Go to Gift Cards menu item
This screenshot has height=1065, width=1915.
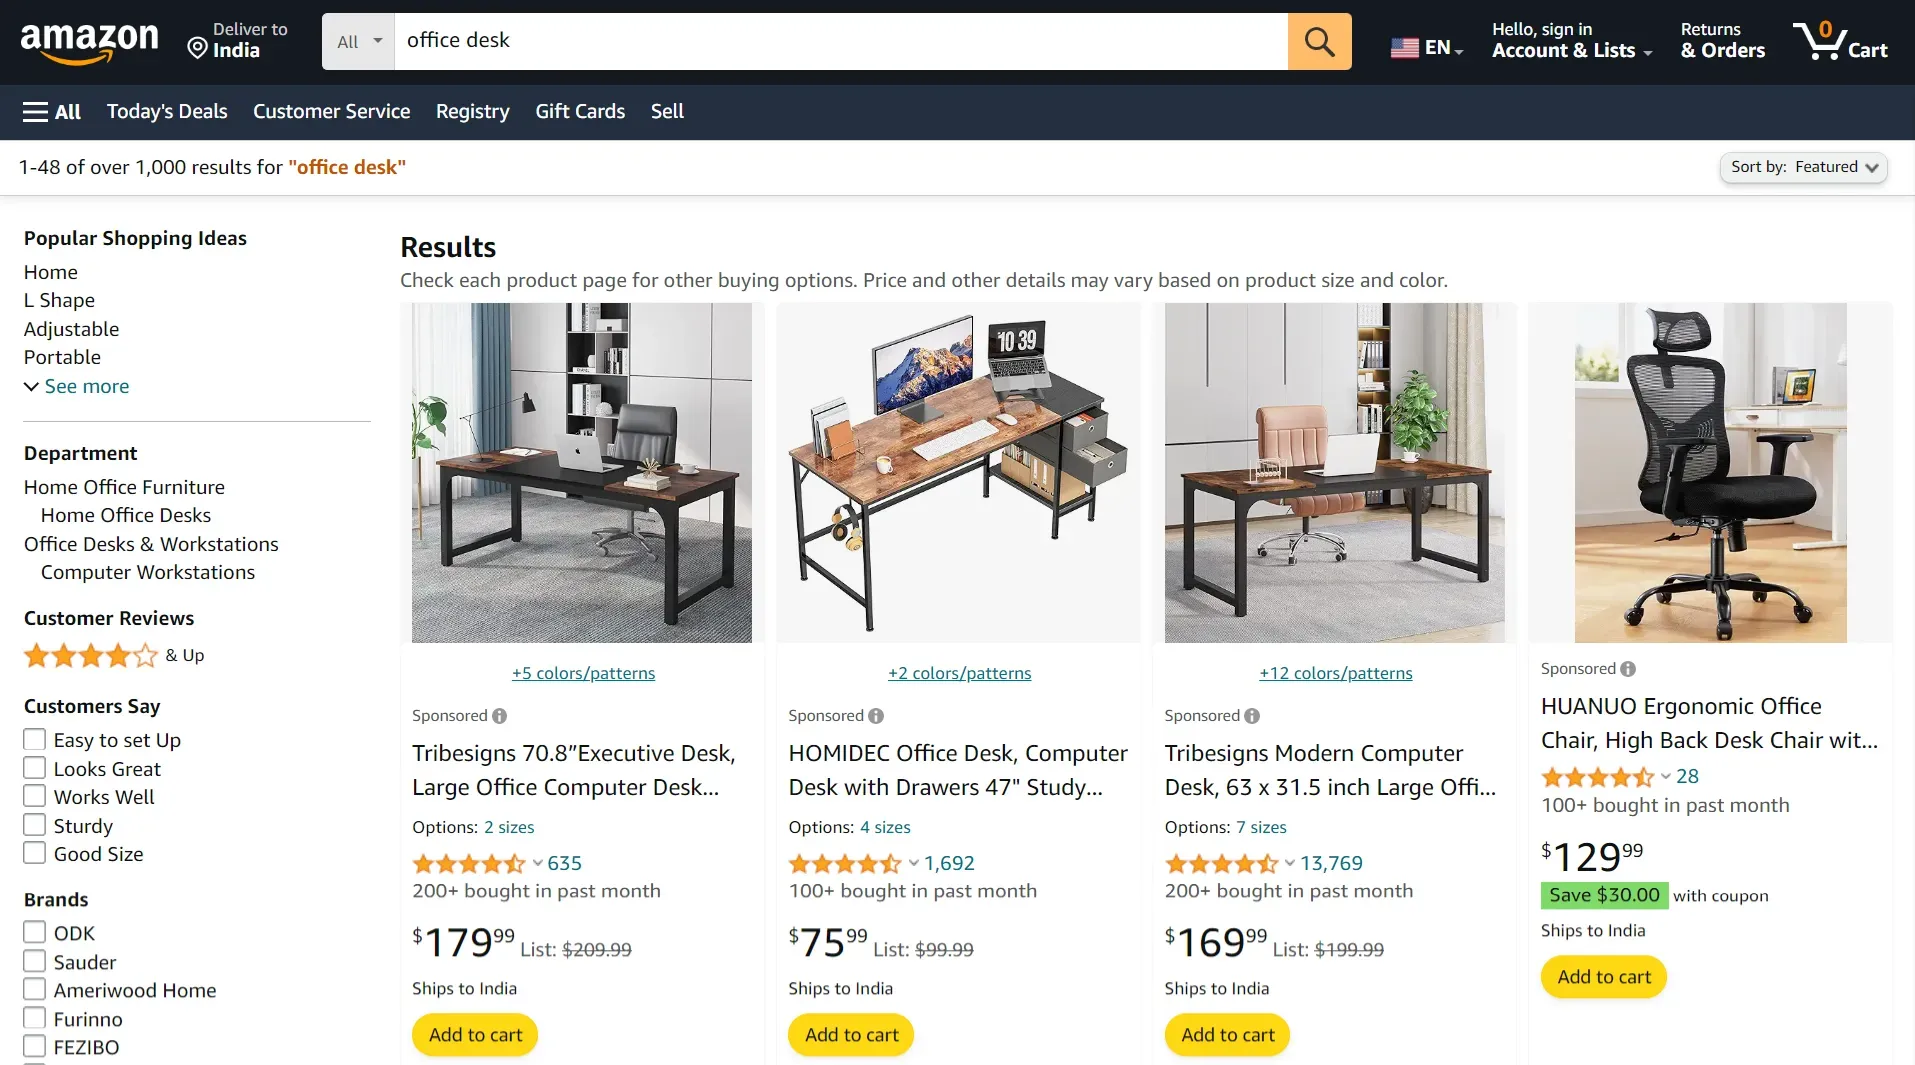(580, 112)
